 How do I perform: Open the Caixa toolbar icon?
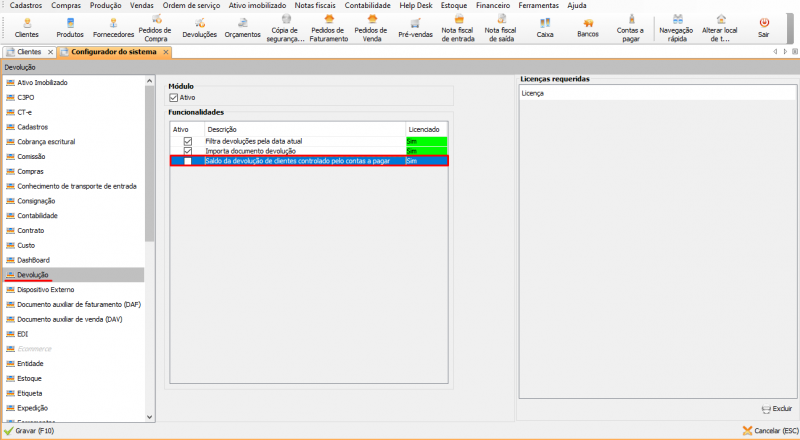(x=545, y=26)
